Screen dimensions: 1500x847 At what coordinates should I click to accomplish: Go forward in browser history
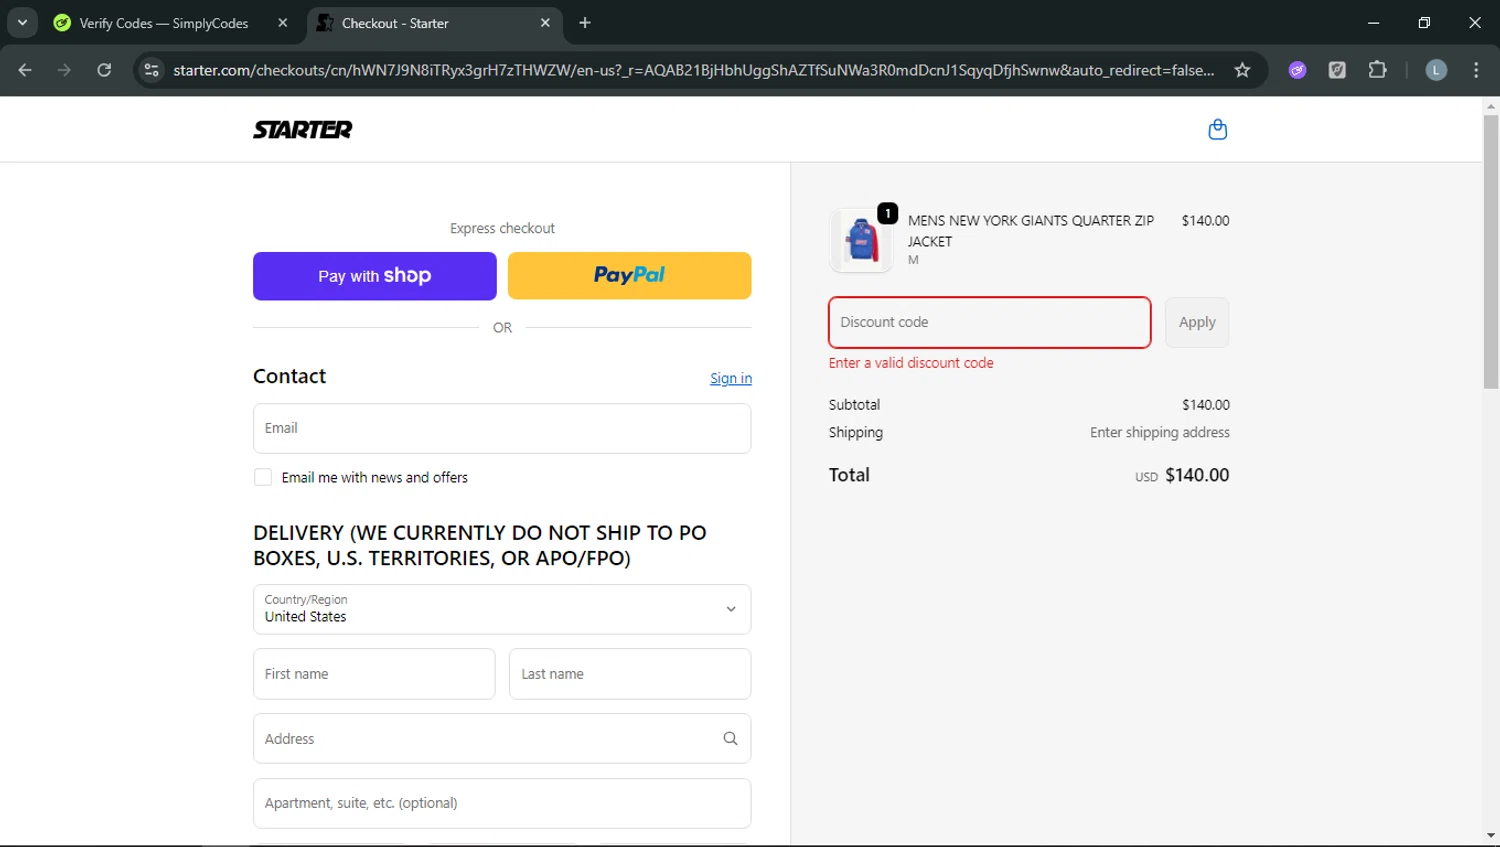coord(64,70)
